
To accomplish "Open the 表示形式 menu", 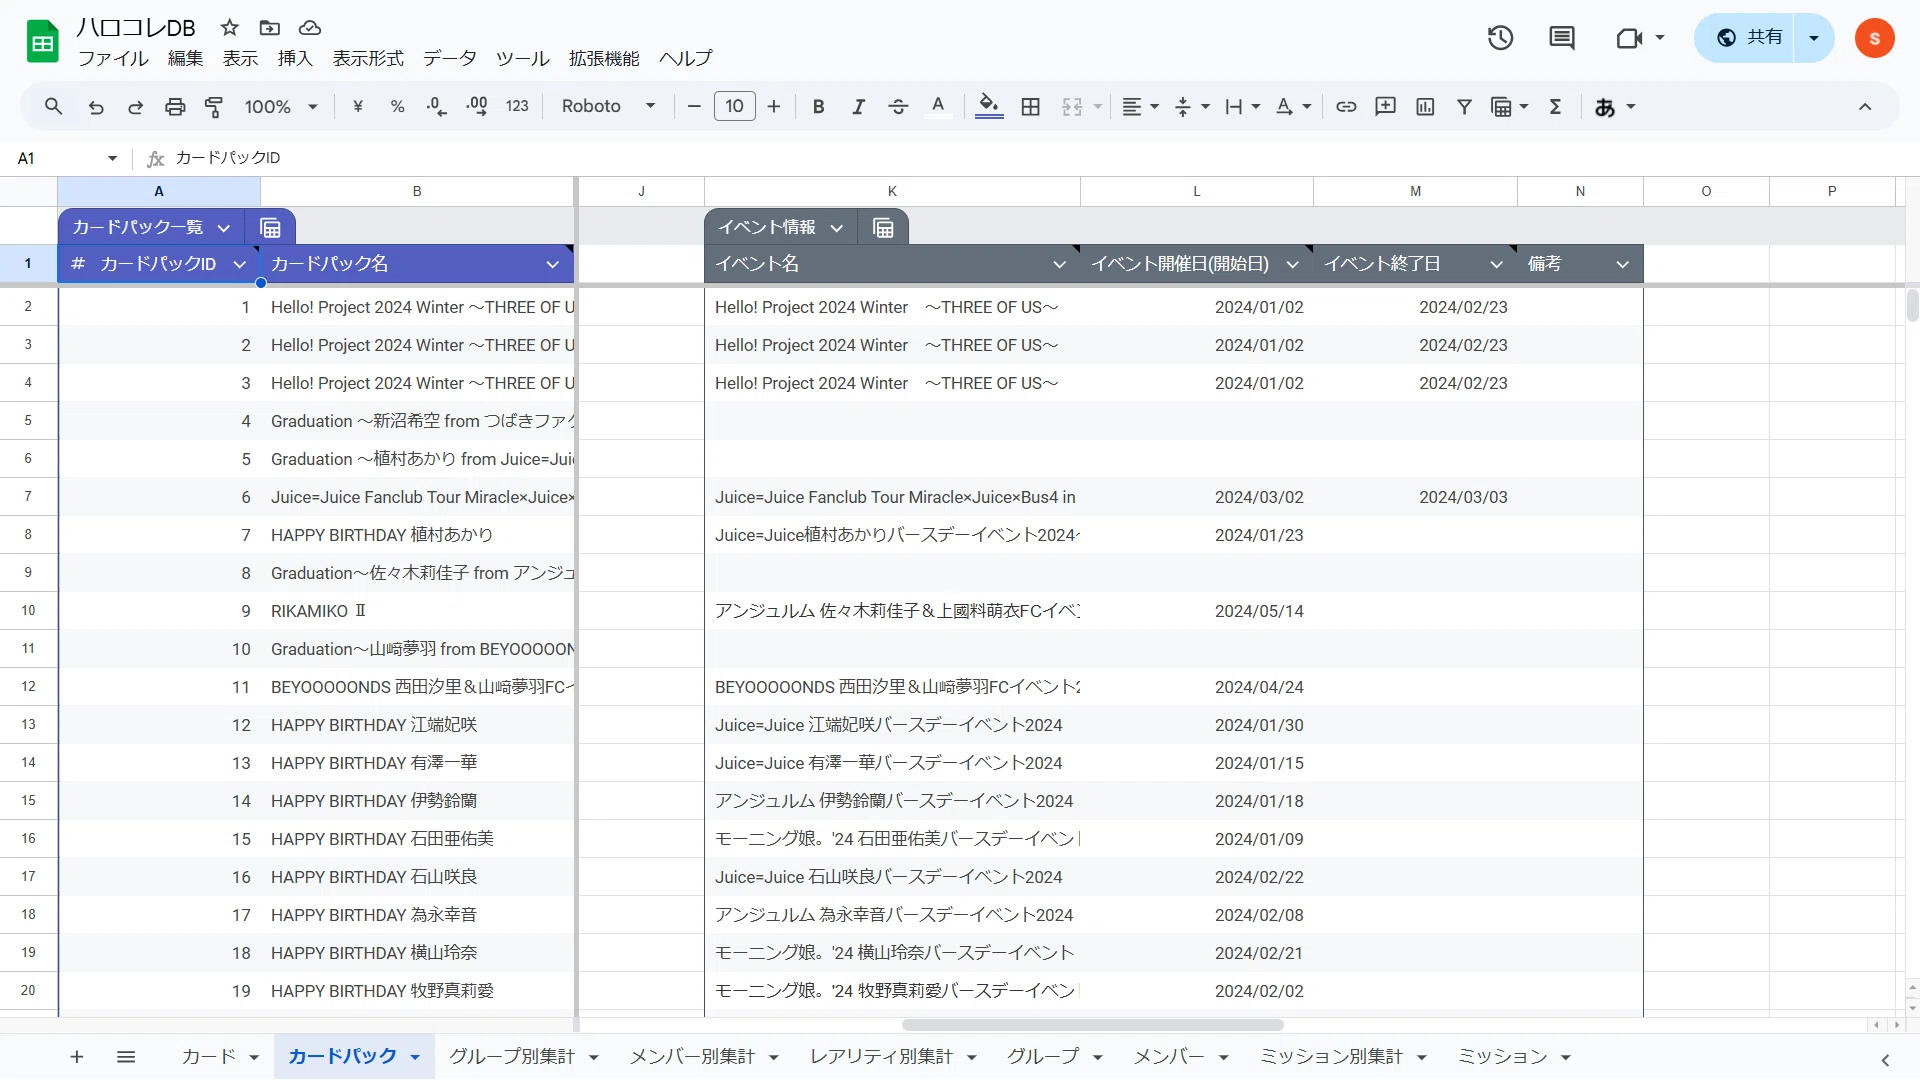I will pos(368,58).
